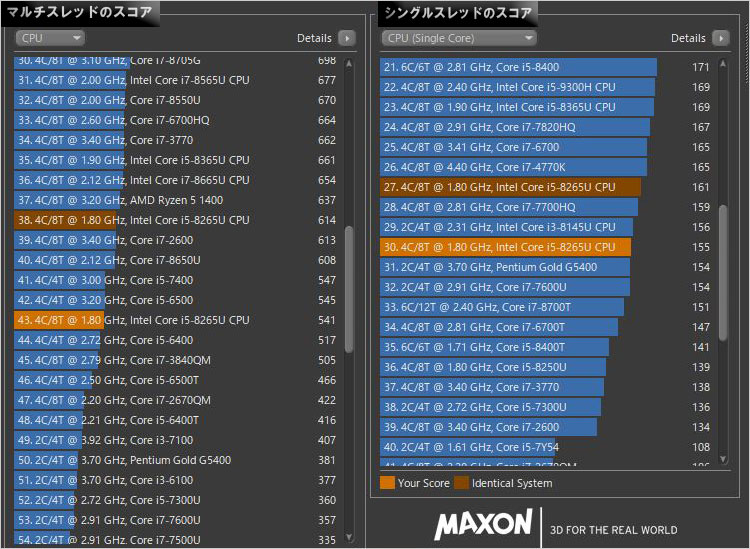Viewport: 750px width, 549px height.
Task: Select row 36 Core i7-8665U CPU
Action: (x=175, y=180)
